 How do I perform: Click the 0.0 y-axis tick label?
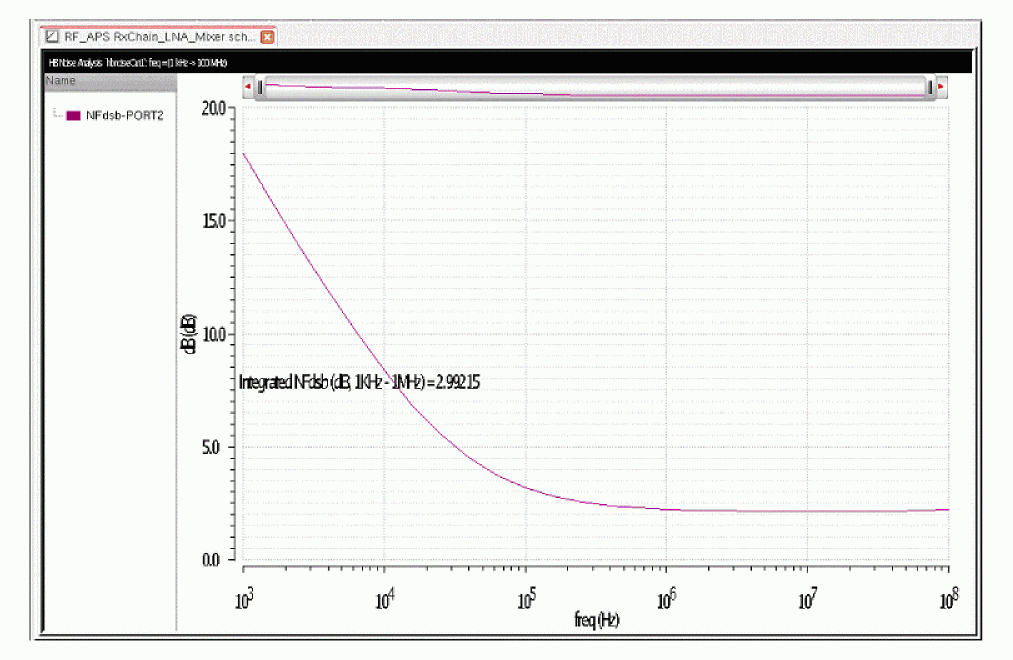coord(211,560)
